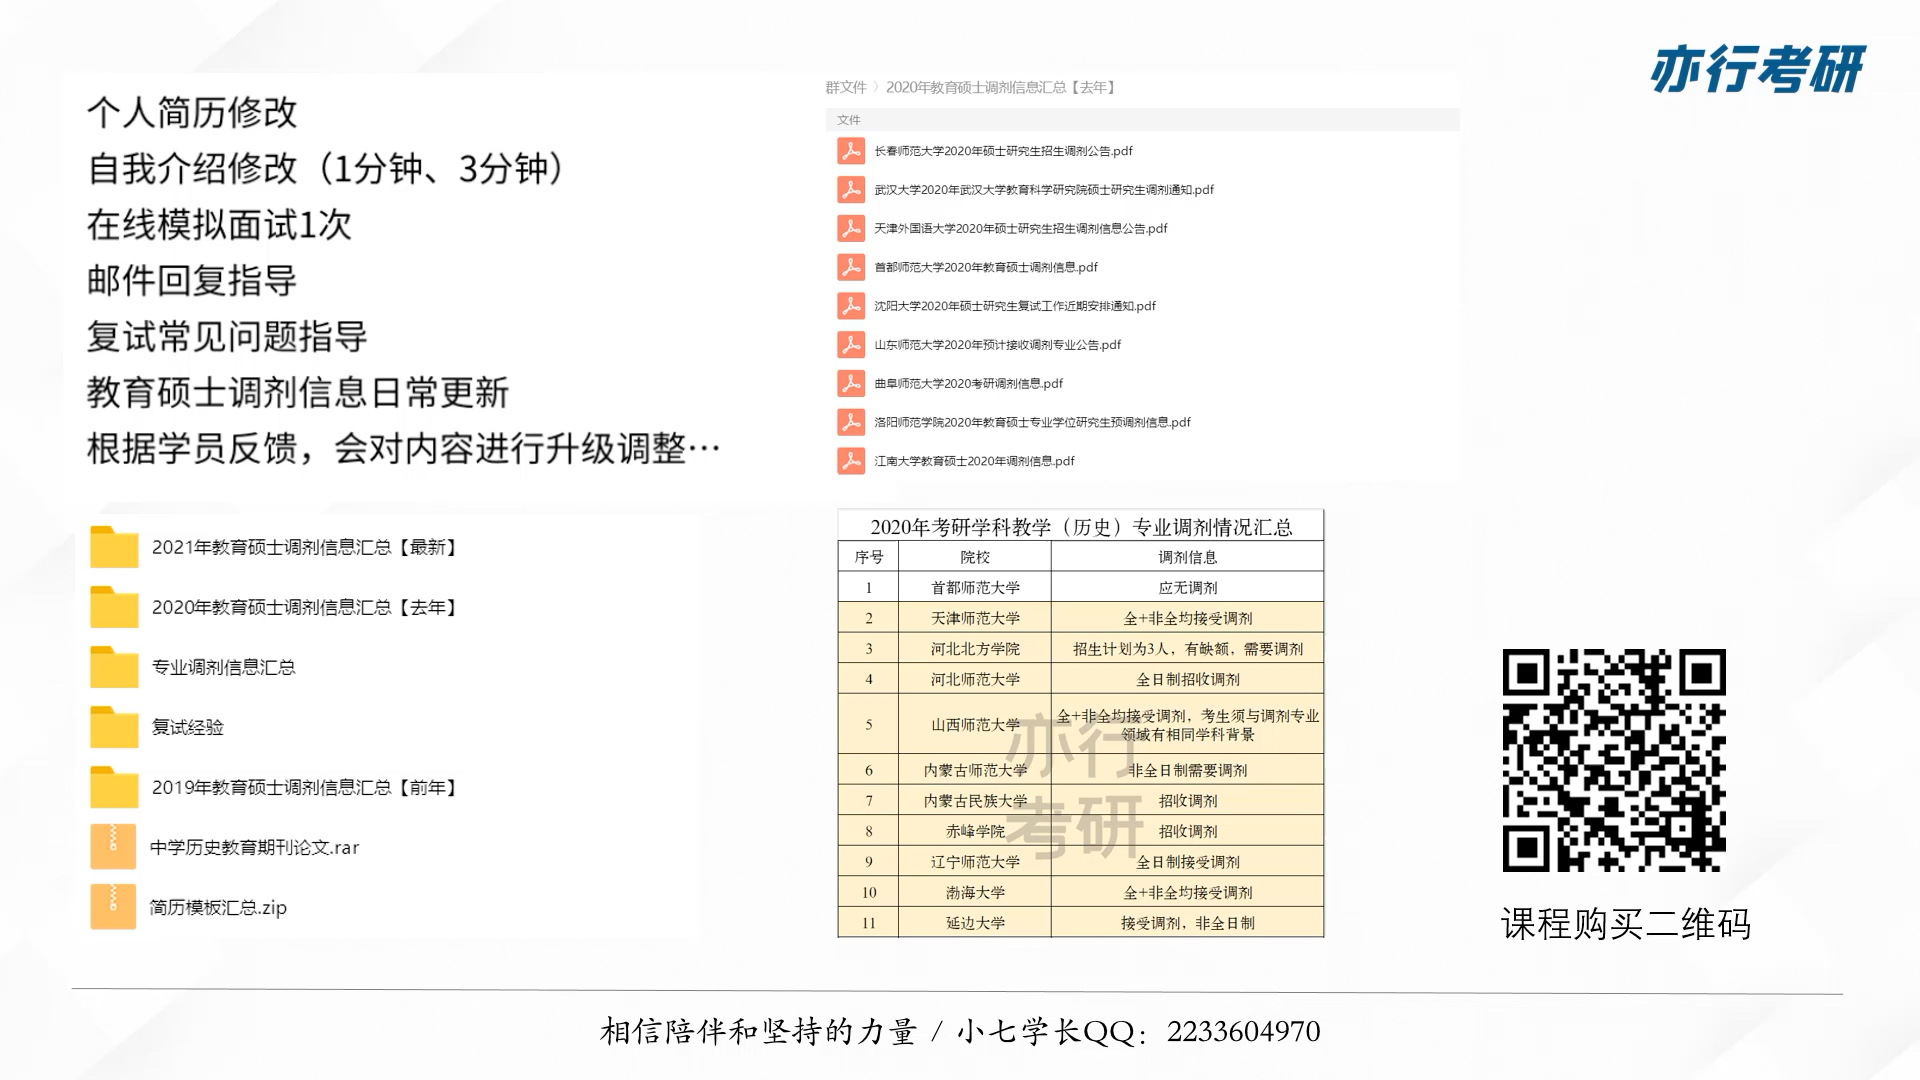
Task: Click the 个人简历修改 line
Action: point(192,113)
